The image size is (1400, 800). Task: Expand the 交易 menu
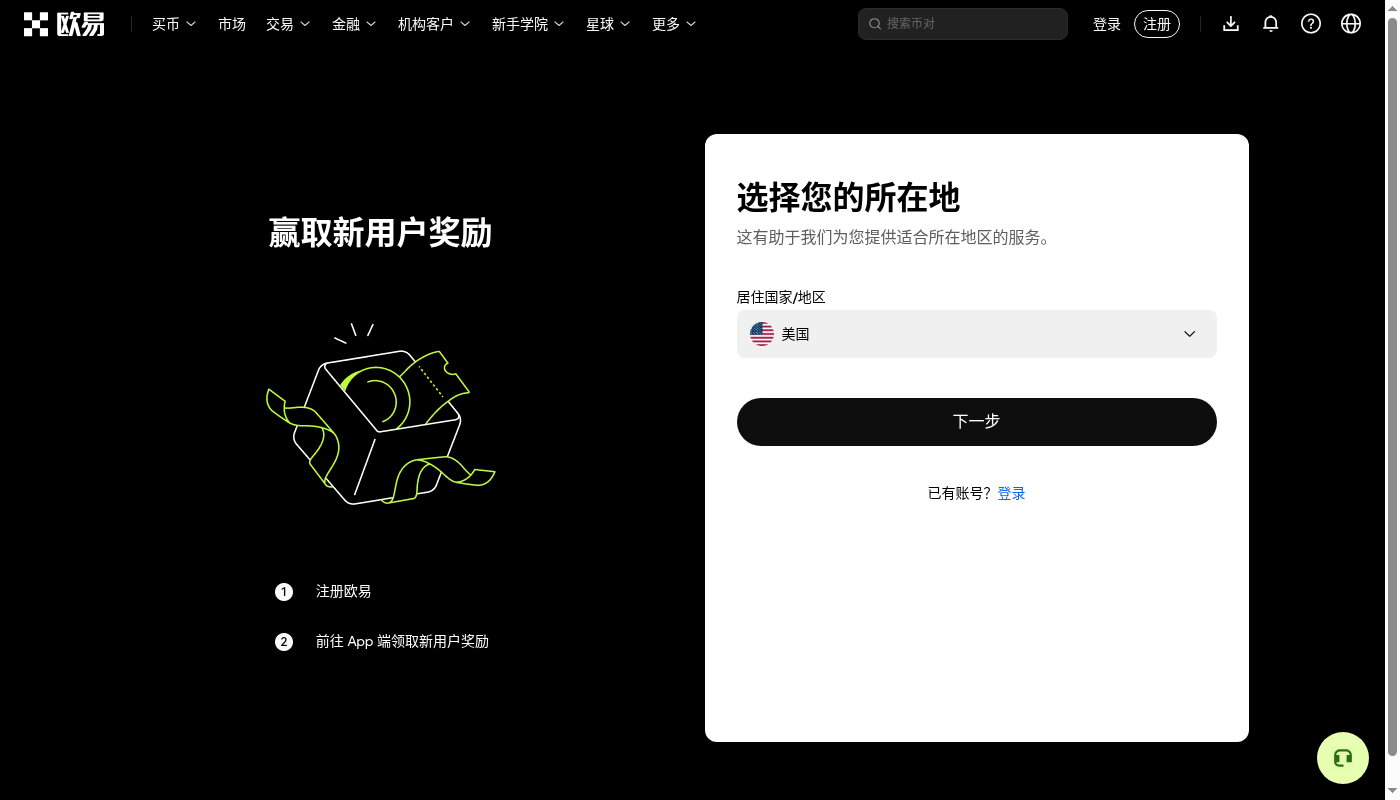[288, 24]
